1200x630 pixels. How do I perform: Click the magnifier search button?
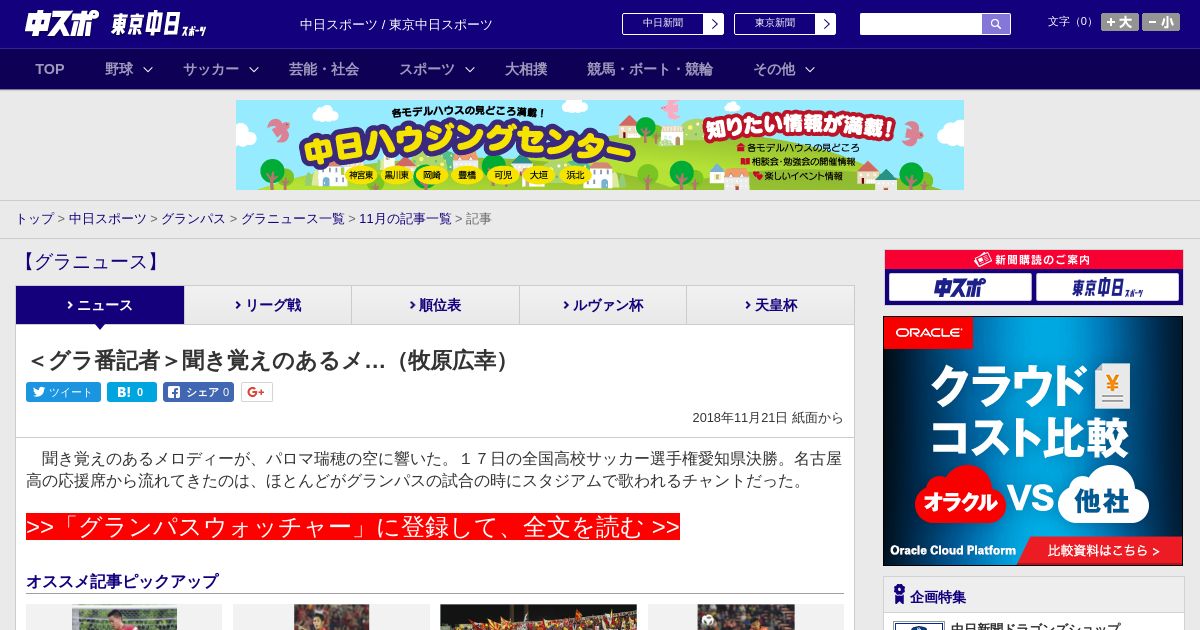(996, 24)
